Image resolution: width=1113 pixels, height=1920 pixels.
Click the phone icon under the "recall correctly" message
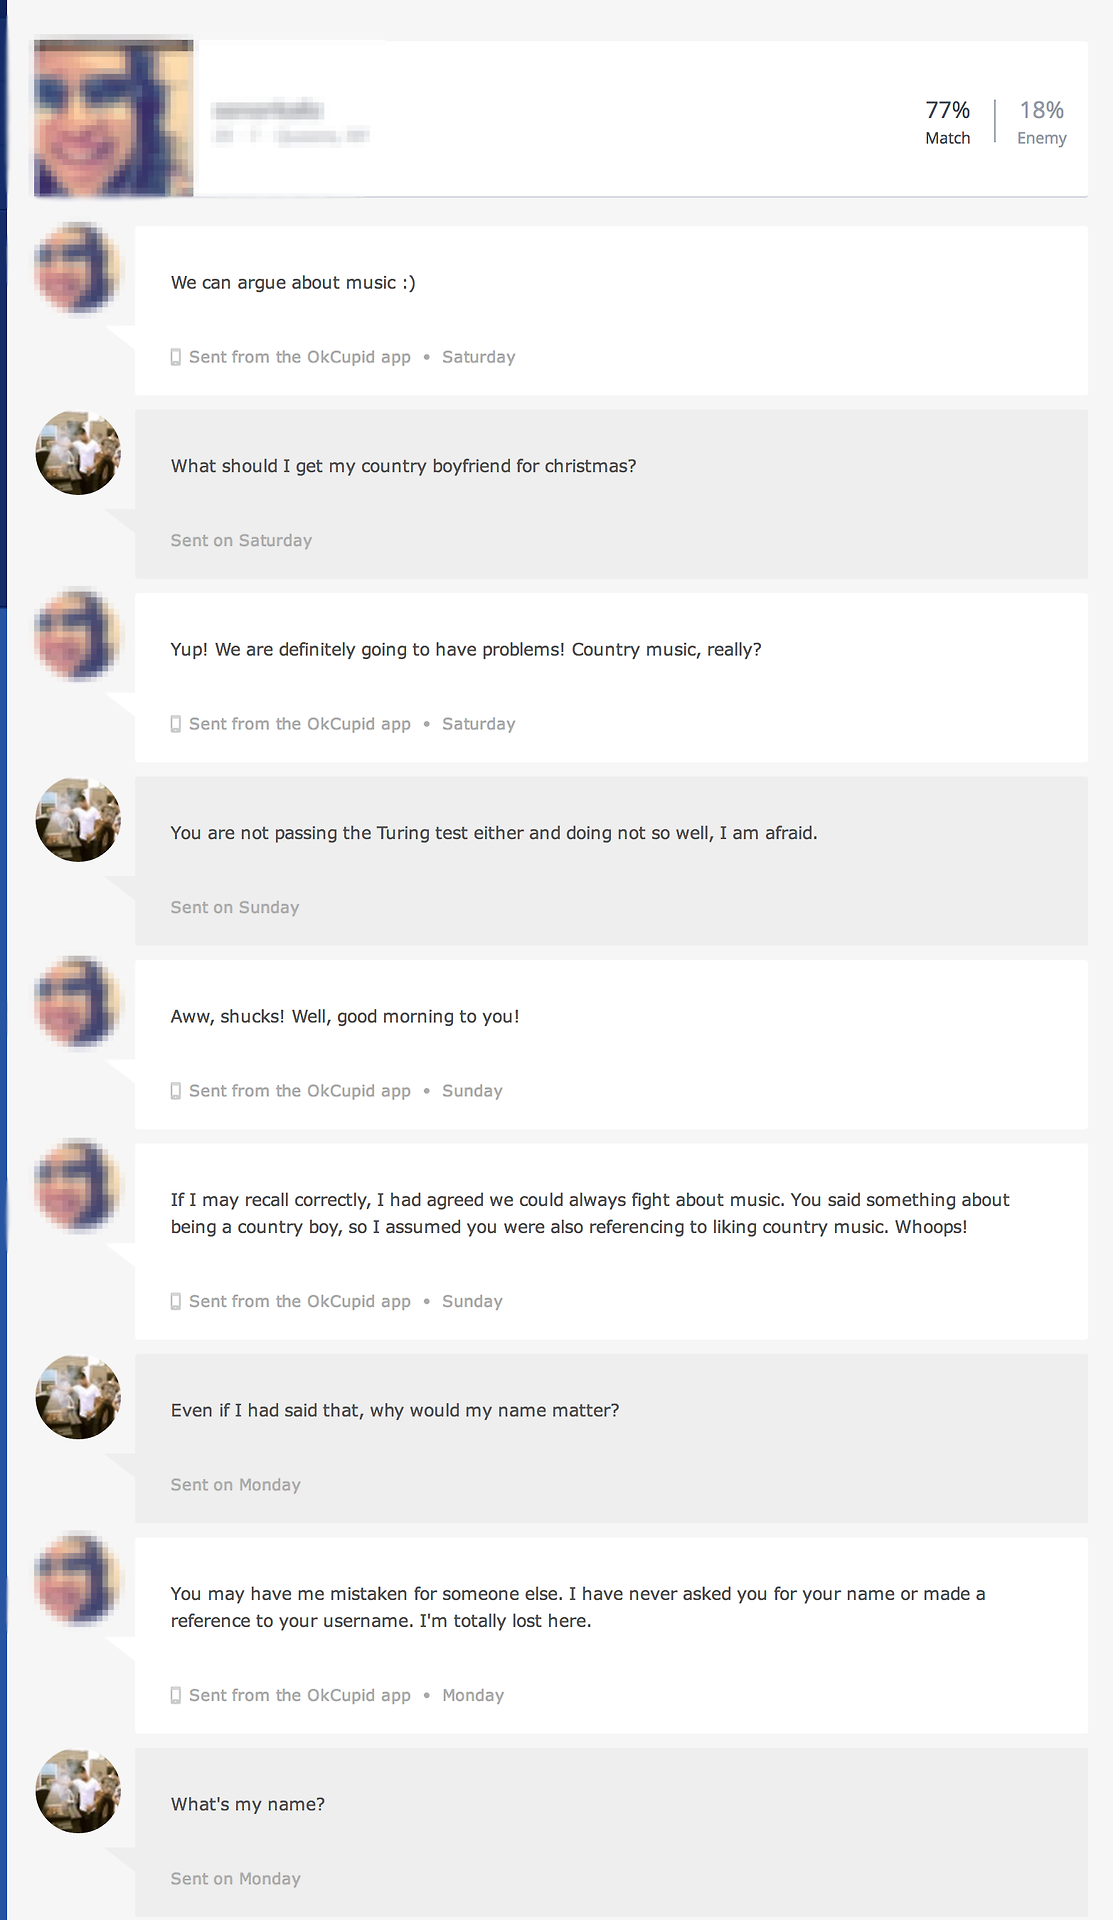coord(176,1301)
